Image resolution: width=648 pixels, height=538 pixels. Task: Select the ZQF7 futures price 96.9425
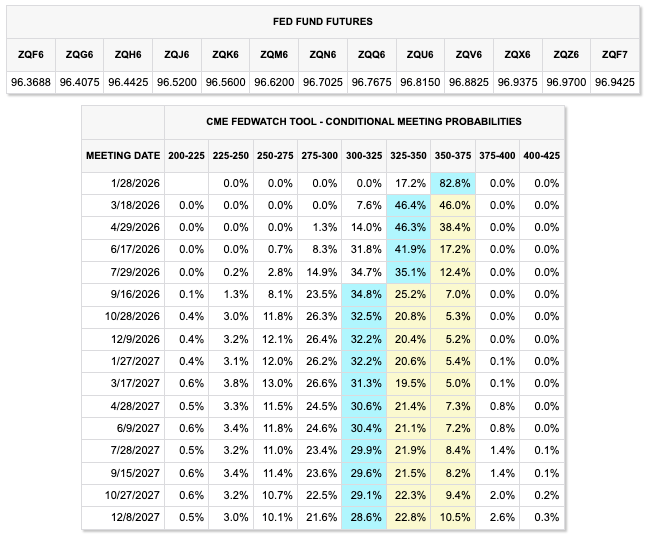pos(615,82)
